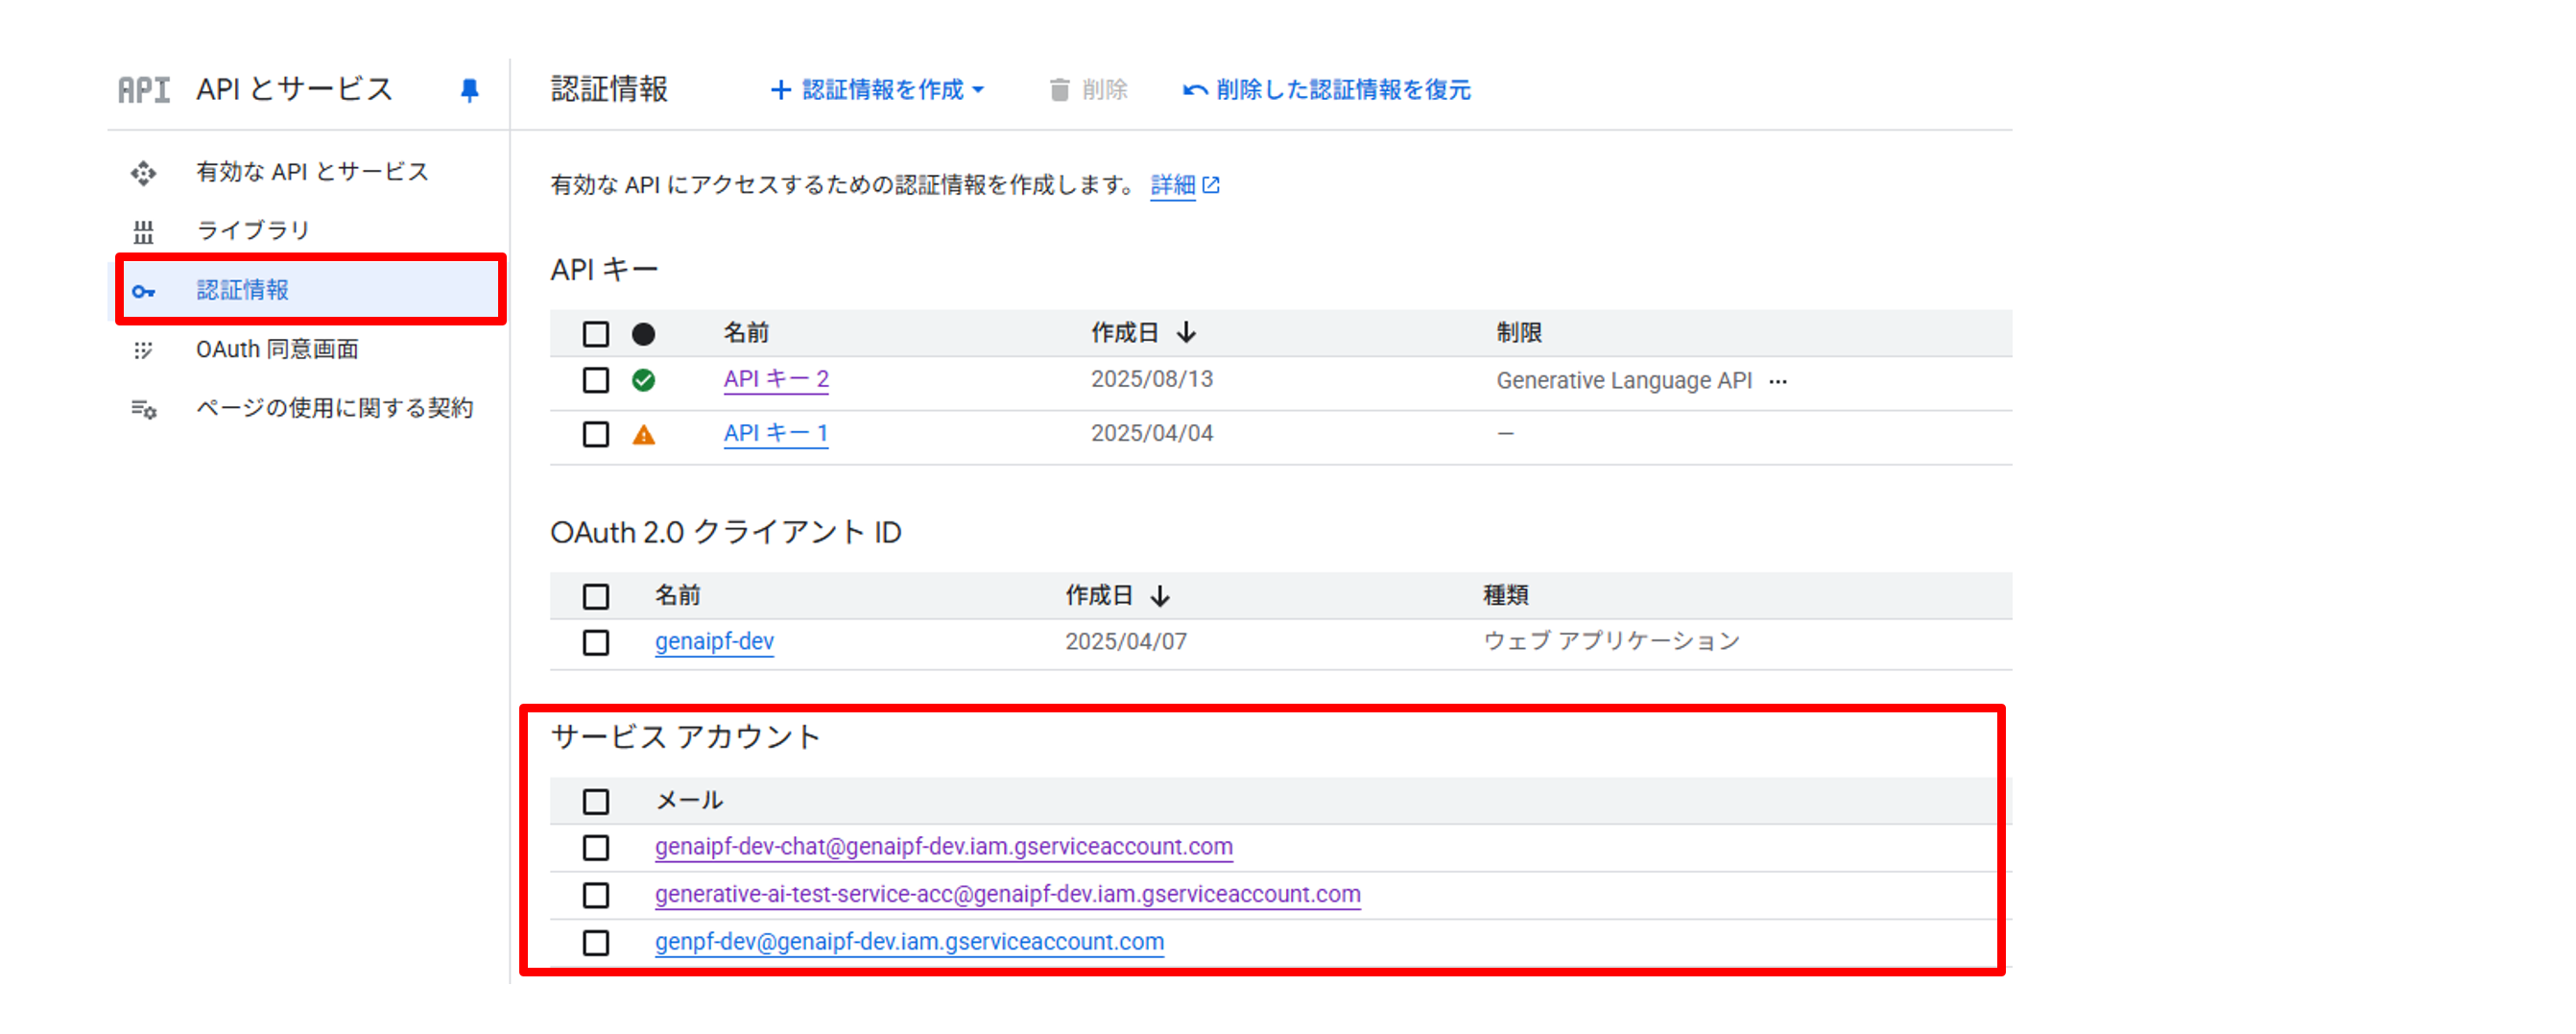Click the OAuth 同意画面 sidebar icon
This screenshot has width=2576, height=1034.
tap(144, 350)
